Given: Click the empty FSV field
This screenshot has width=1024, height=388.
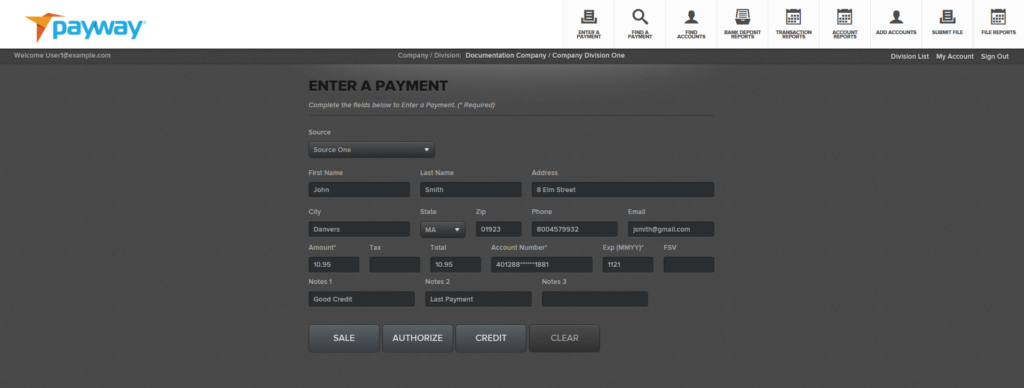Looking at the screenshot, I should coord(689,265).
